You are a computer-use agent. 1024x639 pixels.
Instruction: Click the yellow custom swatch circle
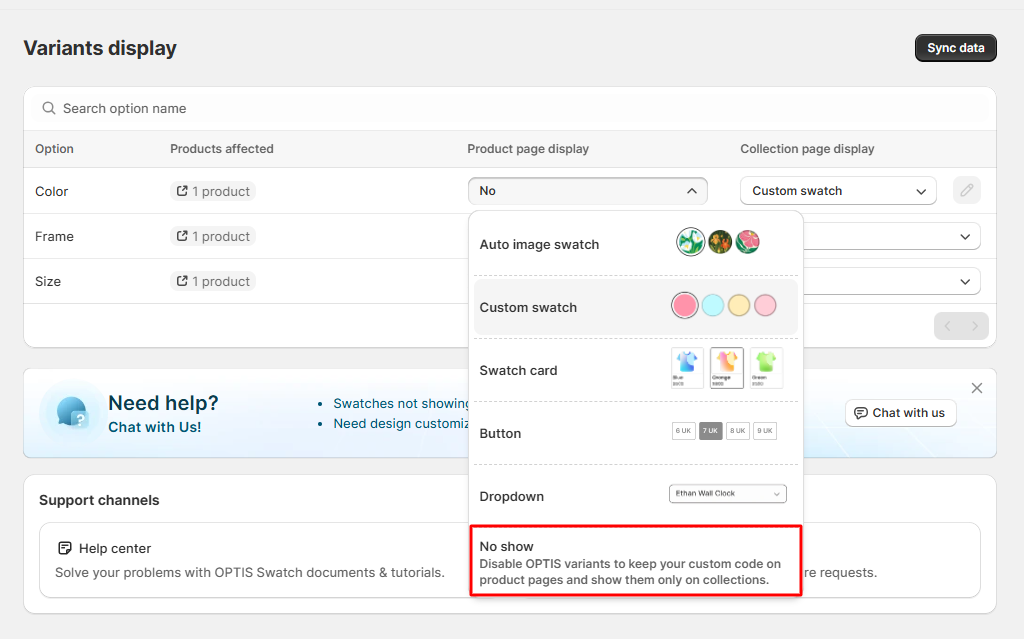pyautogui.click(x=739, y=305)
